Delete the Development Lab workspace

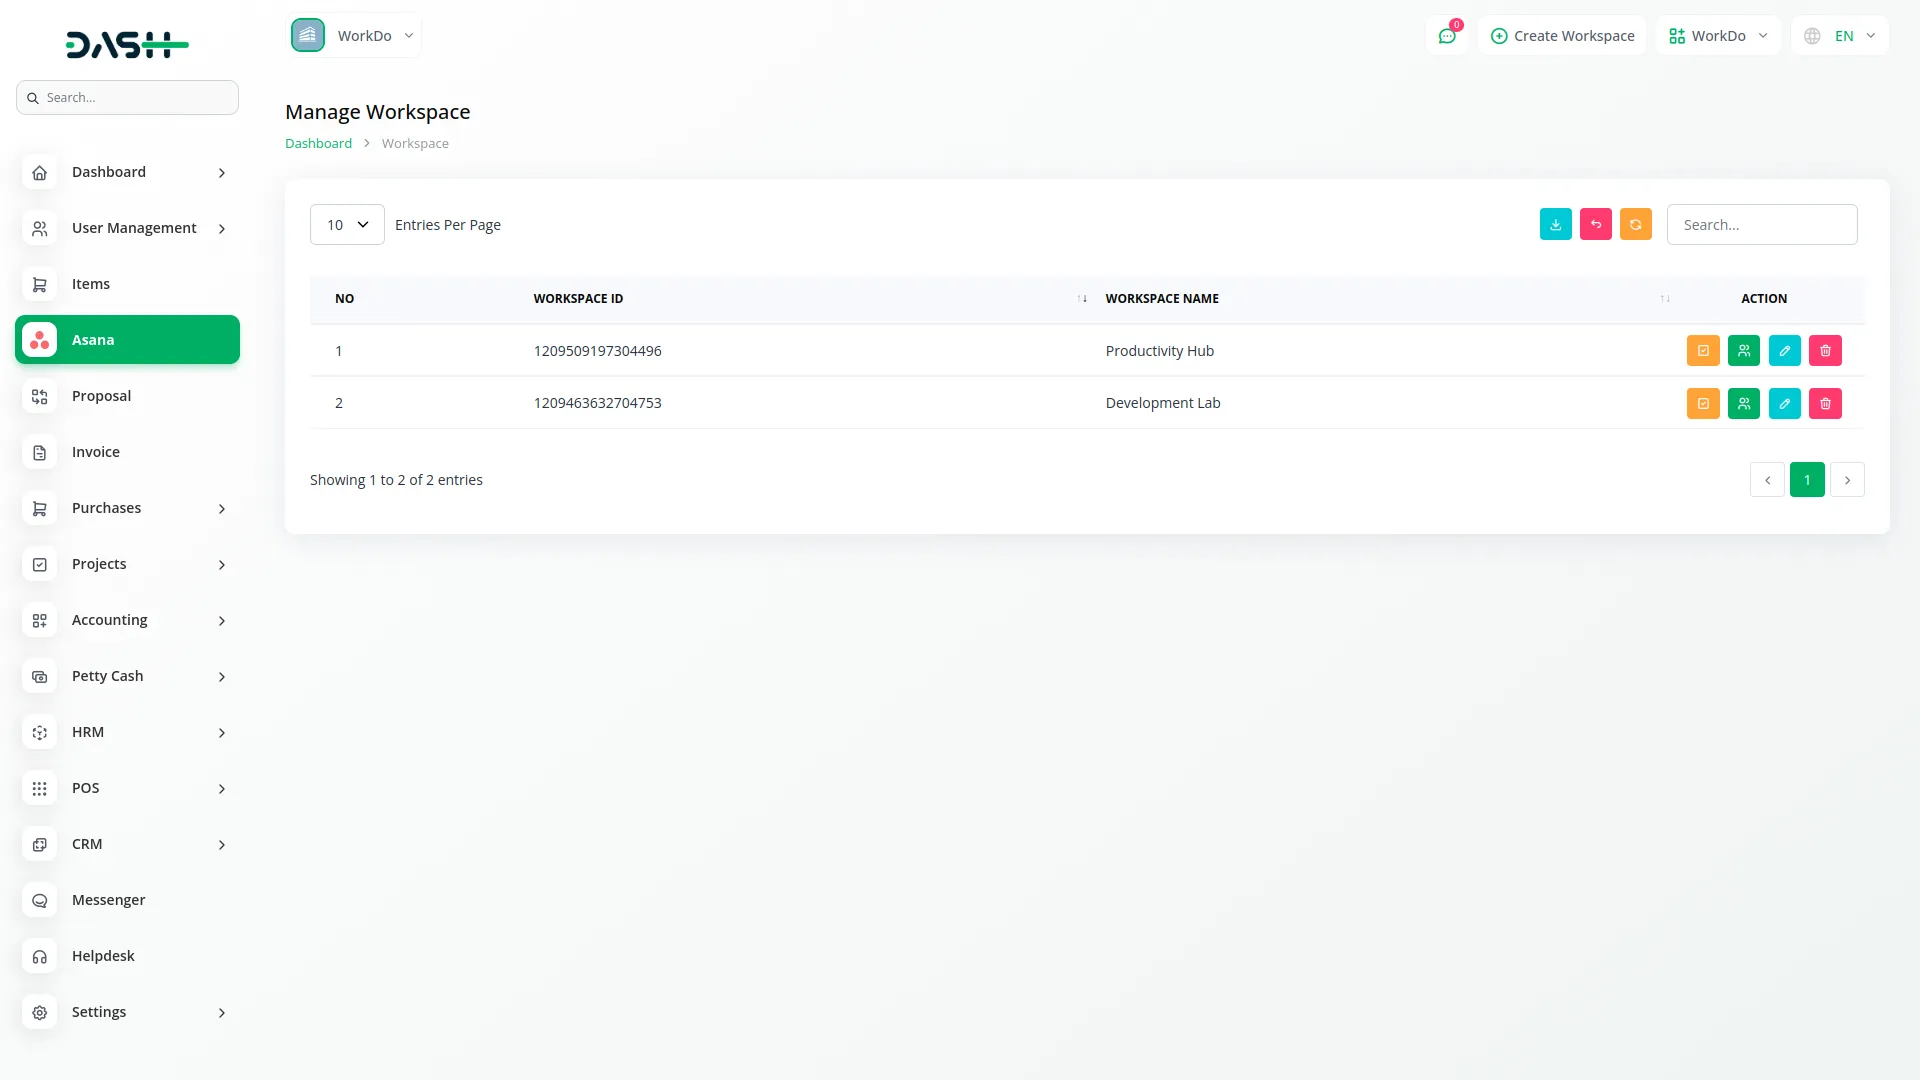click(1825, 403)
